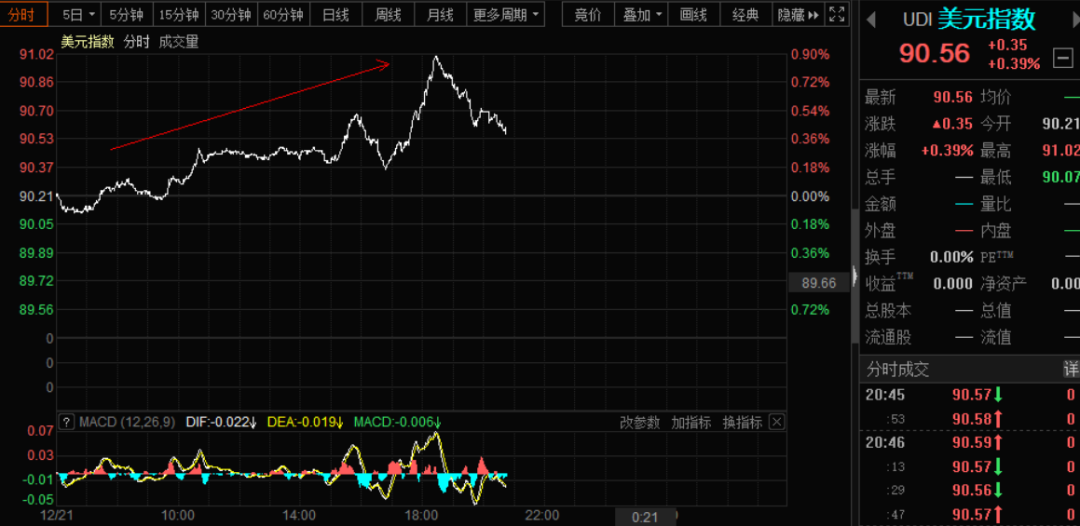This screenshot has width=1080, height=526.
Task: Click 改参数 to edit MACD parameters
Action: [639, 422]
